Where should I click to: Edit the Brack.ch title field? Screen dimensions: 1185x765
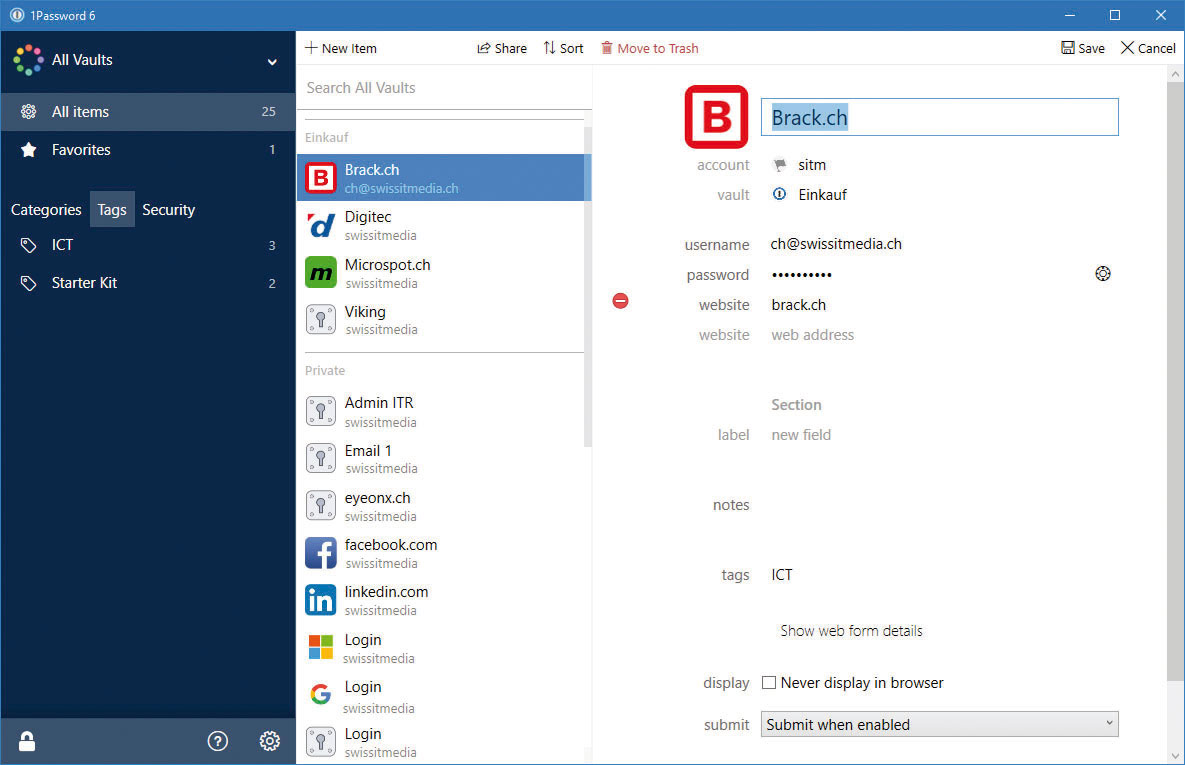coord(939,117)
